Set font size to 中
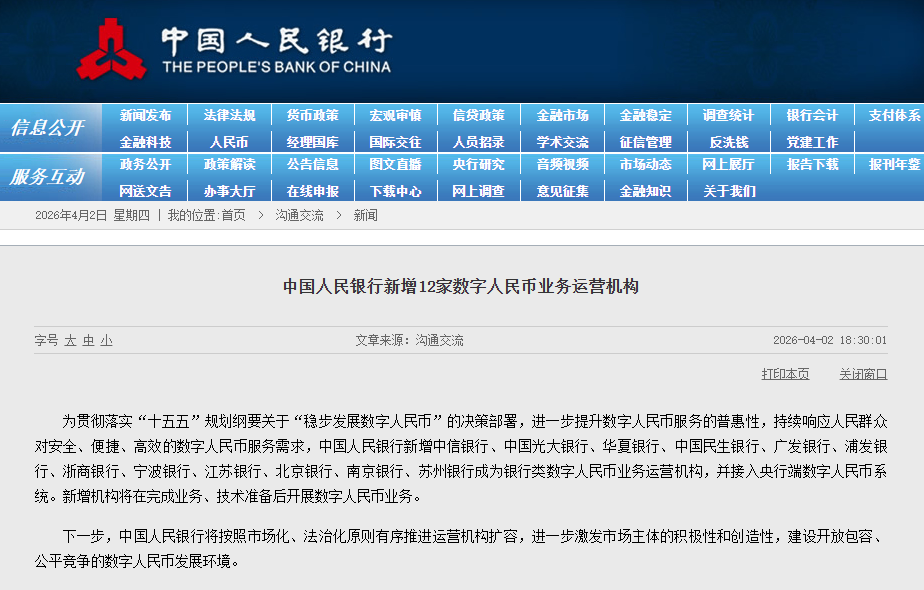This screenshot has height=590, width=924. pos(88,340)
